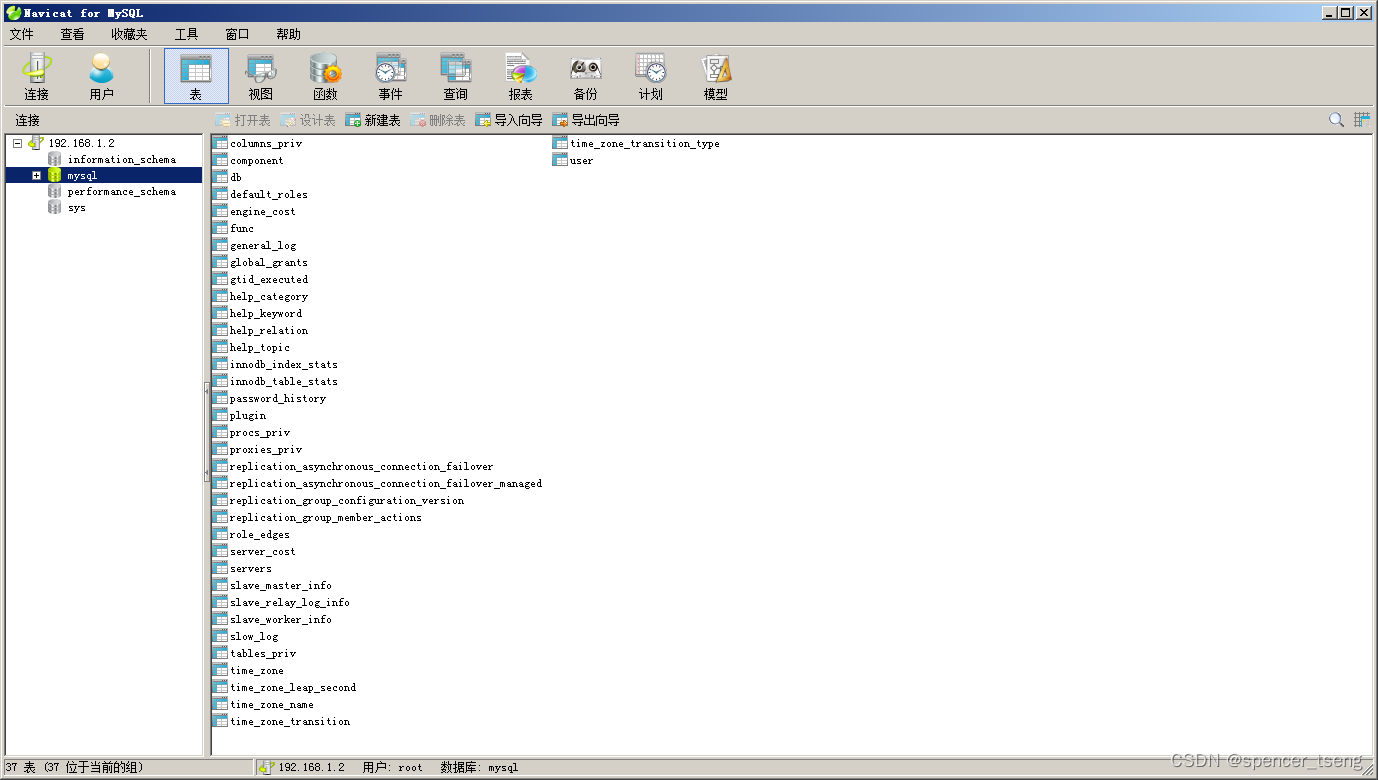Viewport: 1378px width, 780px height.
Task: Select the 用户 (Users) manager icon
Action: tap(100, 75)
